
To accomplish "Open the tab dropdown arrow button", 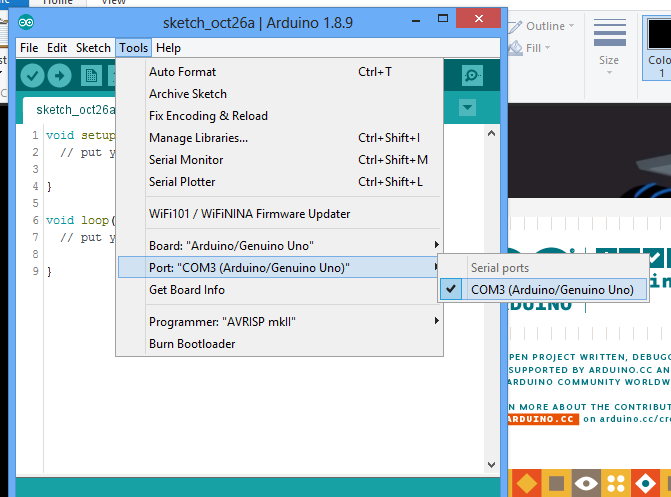I will coord(467,107).
